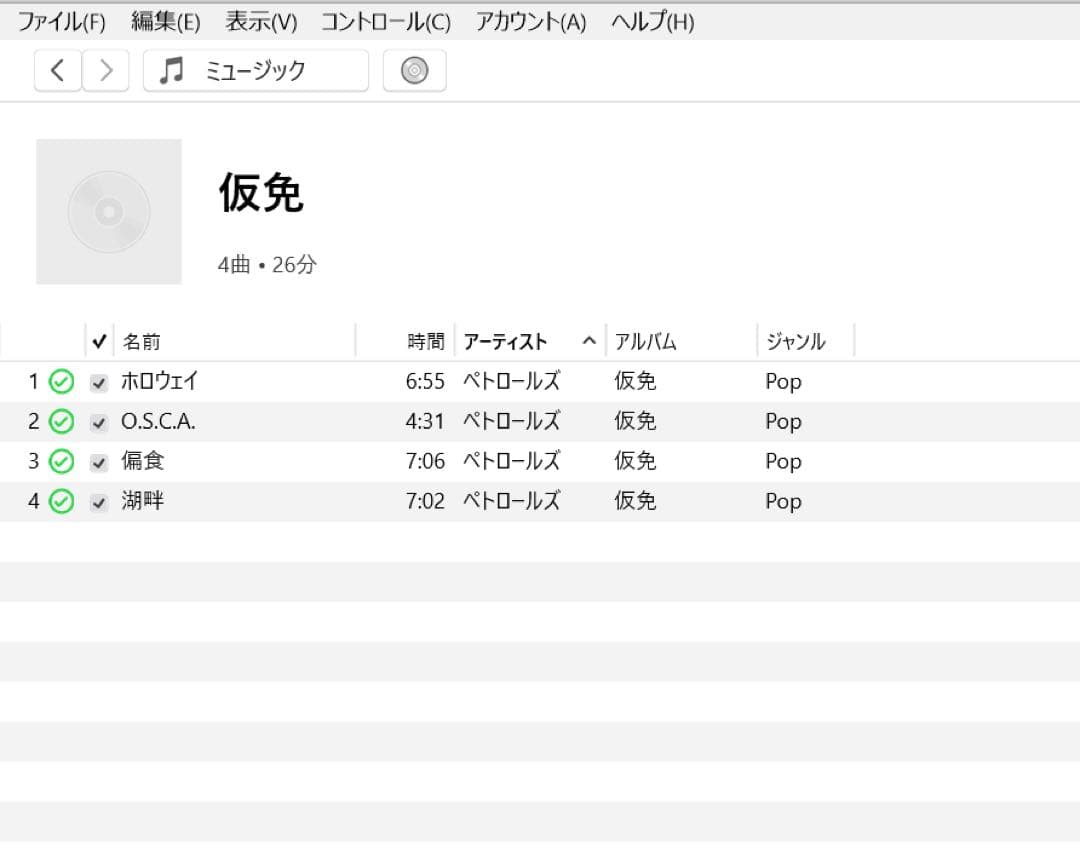Image resolution: width=1080 pixels, height=848 pixels.
Task: Click artist ペトロールズ in ホロウェイ row
Action: [512, 381]
